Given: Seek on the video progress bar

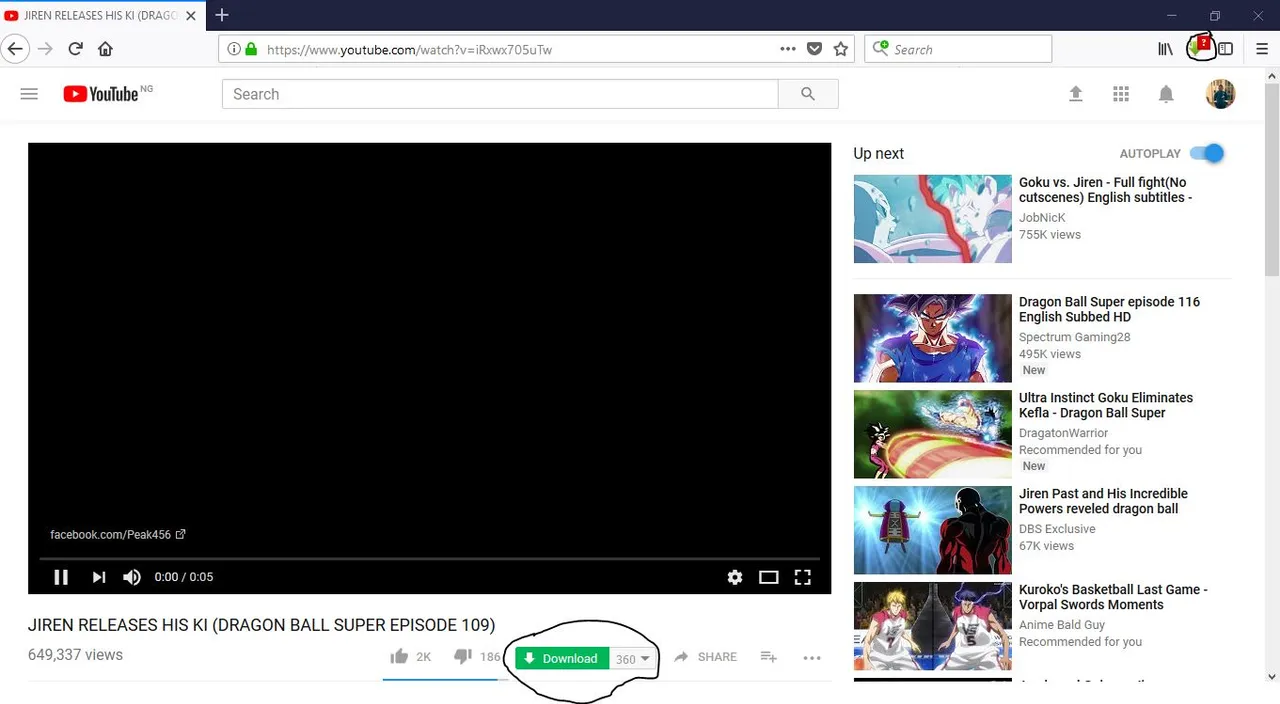Looking at the screenshot, I should point(429,557).
